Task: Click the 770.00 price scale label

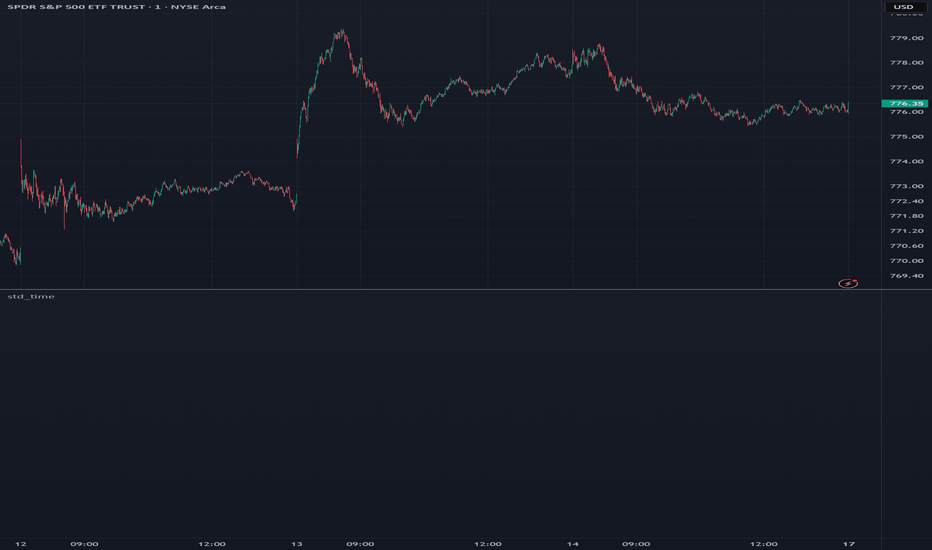Action: pos(906,260)
